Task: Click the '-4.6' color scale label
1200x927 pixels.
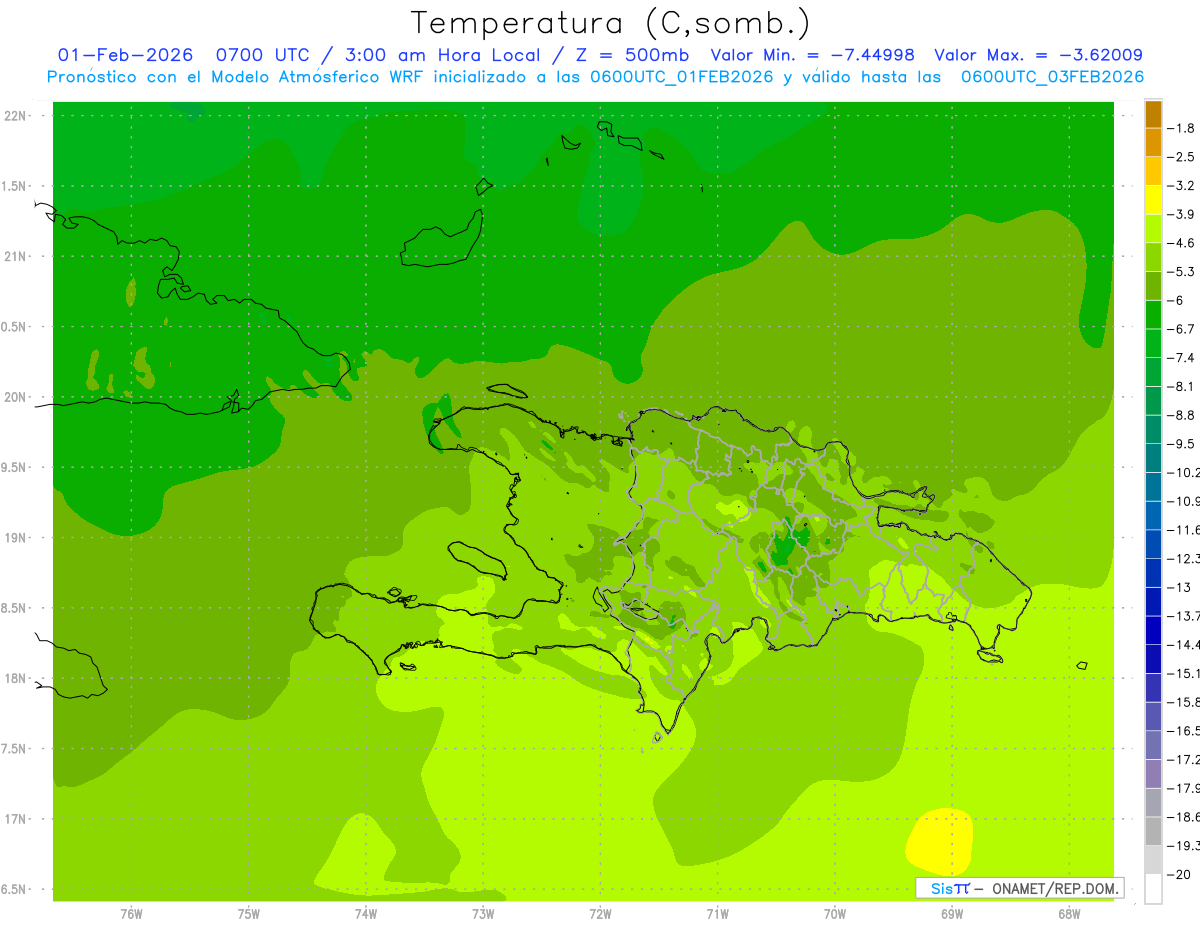Action: 1182,243
